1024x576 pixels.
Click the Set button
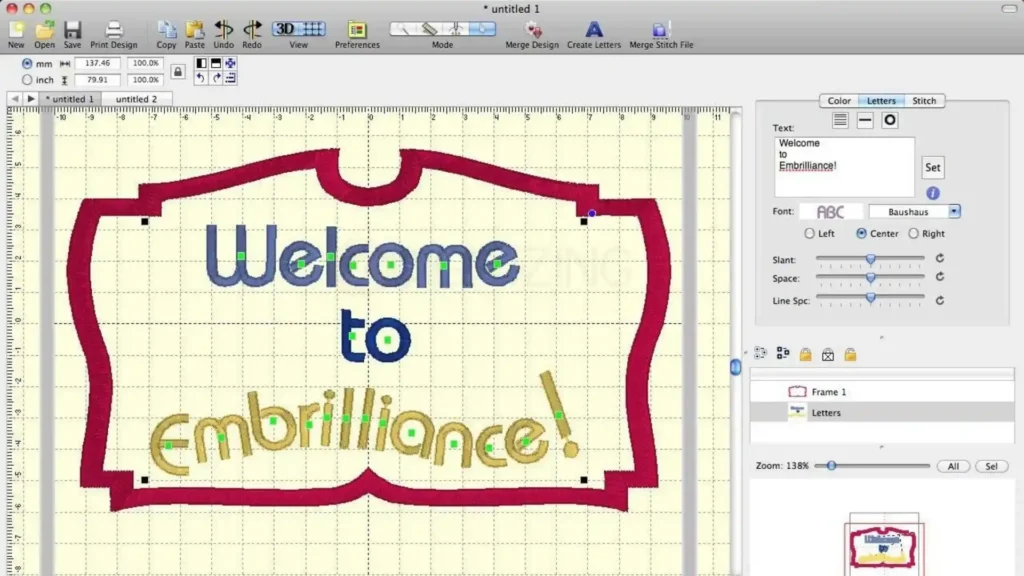(x=933, y=167)
